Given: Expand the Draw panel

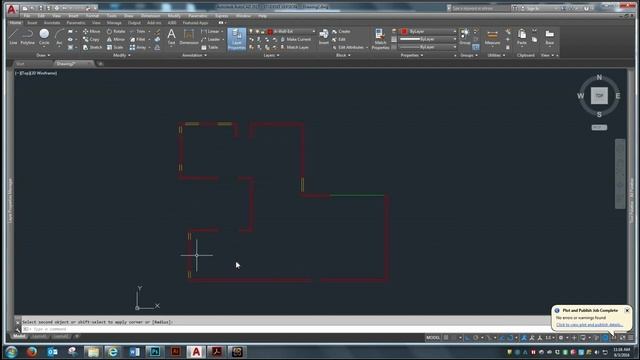Looking at the screenshot, I should pos(43,55).
